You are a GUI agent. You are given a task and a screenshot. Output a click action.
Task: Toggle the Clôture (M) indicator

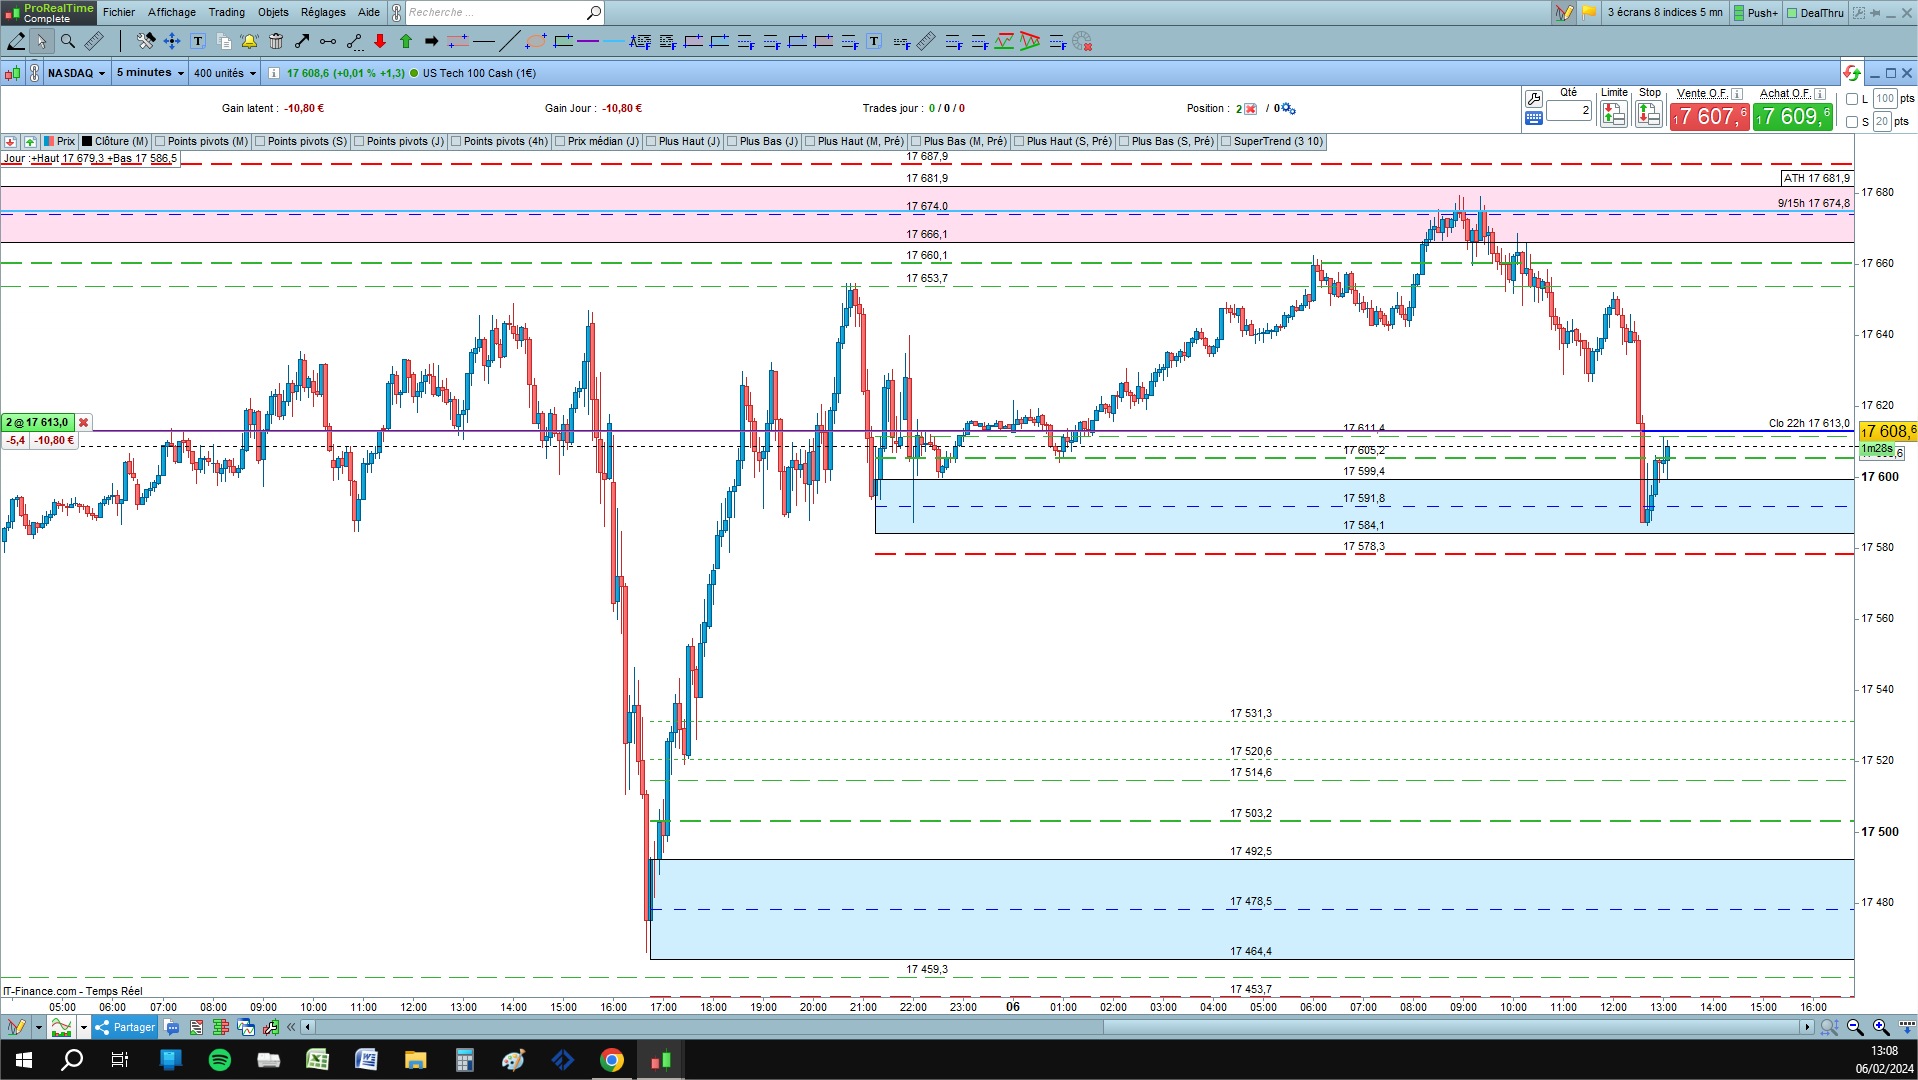click(x=115, y=142)
